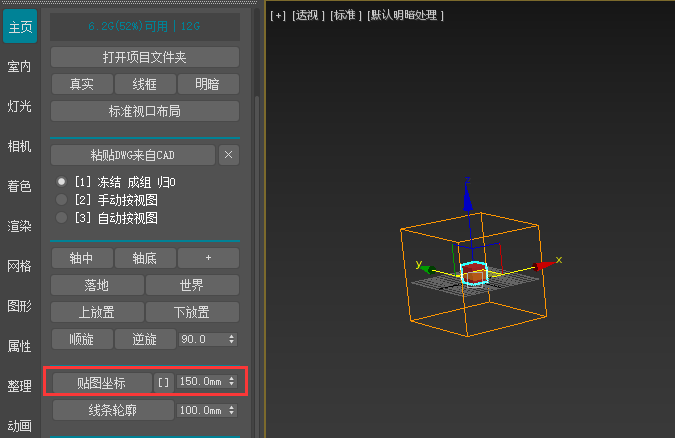Click the 轴中 pivot button
This screenshot has width=675, height=438.
click(x=82, y=258)
